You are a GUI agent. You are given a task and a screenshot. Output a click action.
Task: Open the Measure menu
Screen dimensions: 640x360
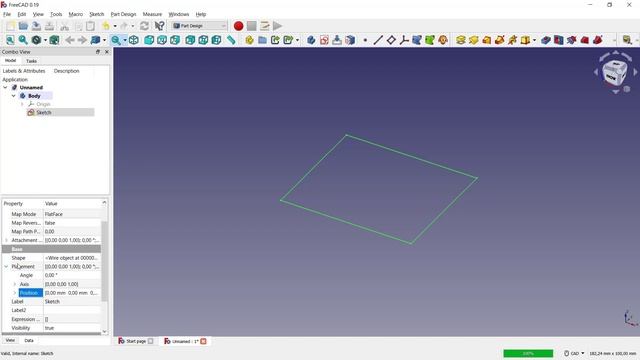152,14
